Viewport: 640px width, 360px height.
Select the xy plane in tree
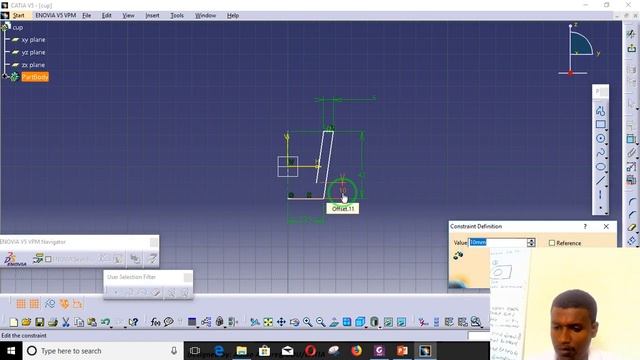click(x=33, y=40)
